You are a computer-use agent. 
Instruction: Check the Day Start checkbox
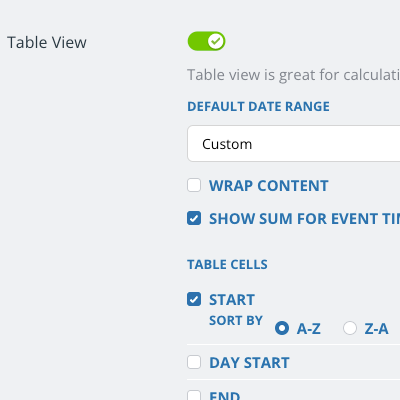(x=194, y=362)
